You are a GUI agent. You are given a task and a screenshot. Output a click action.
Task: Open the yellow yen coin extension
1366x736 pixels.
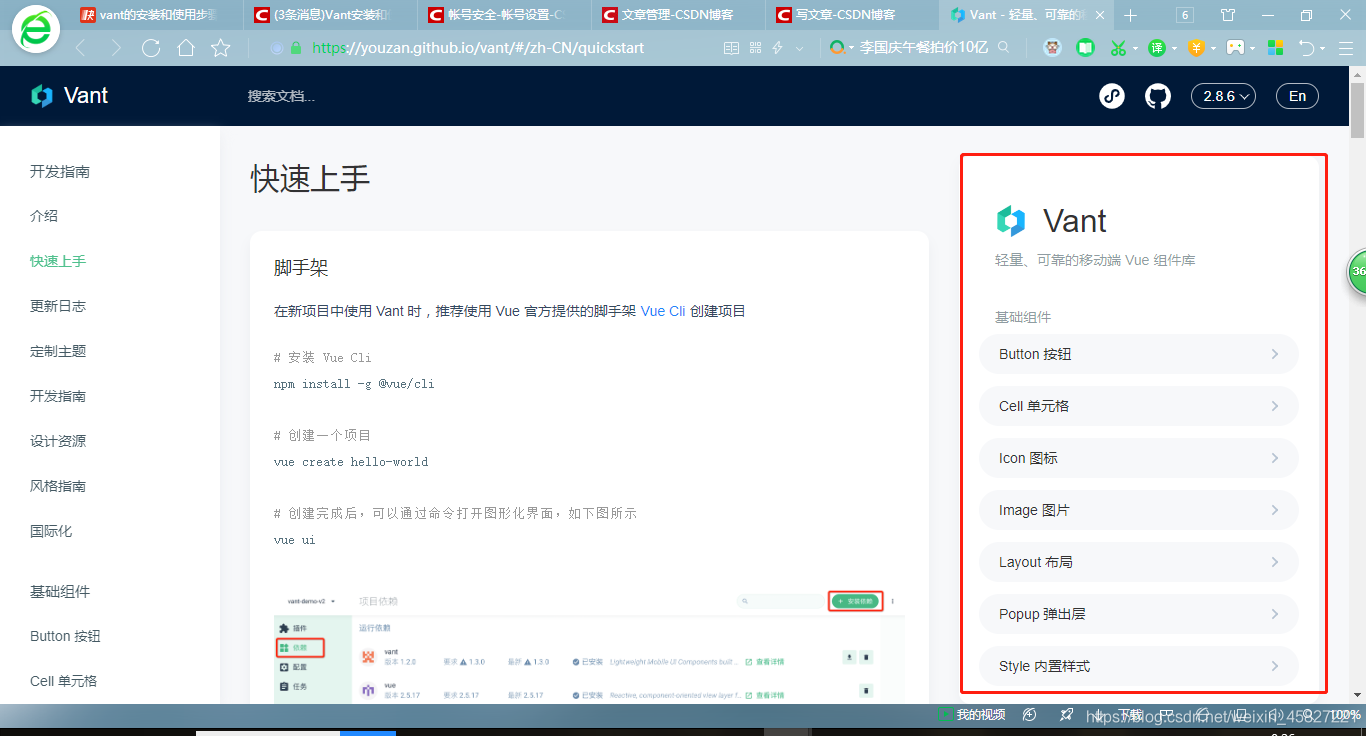tap(1196, 47)
